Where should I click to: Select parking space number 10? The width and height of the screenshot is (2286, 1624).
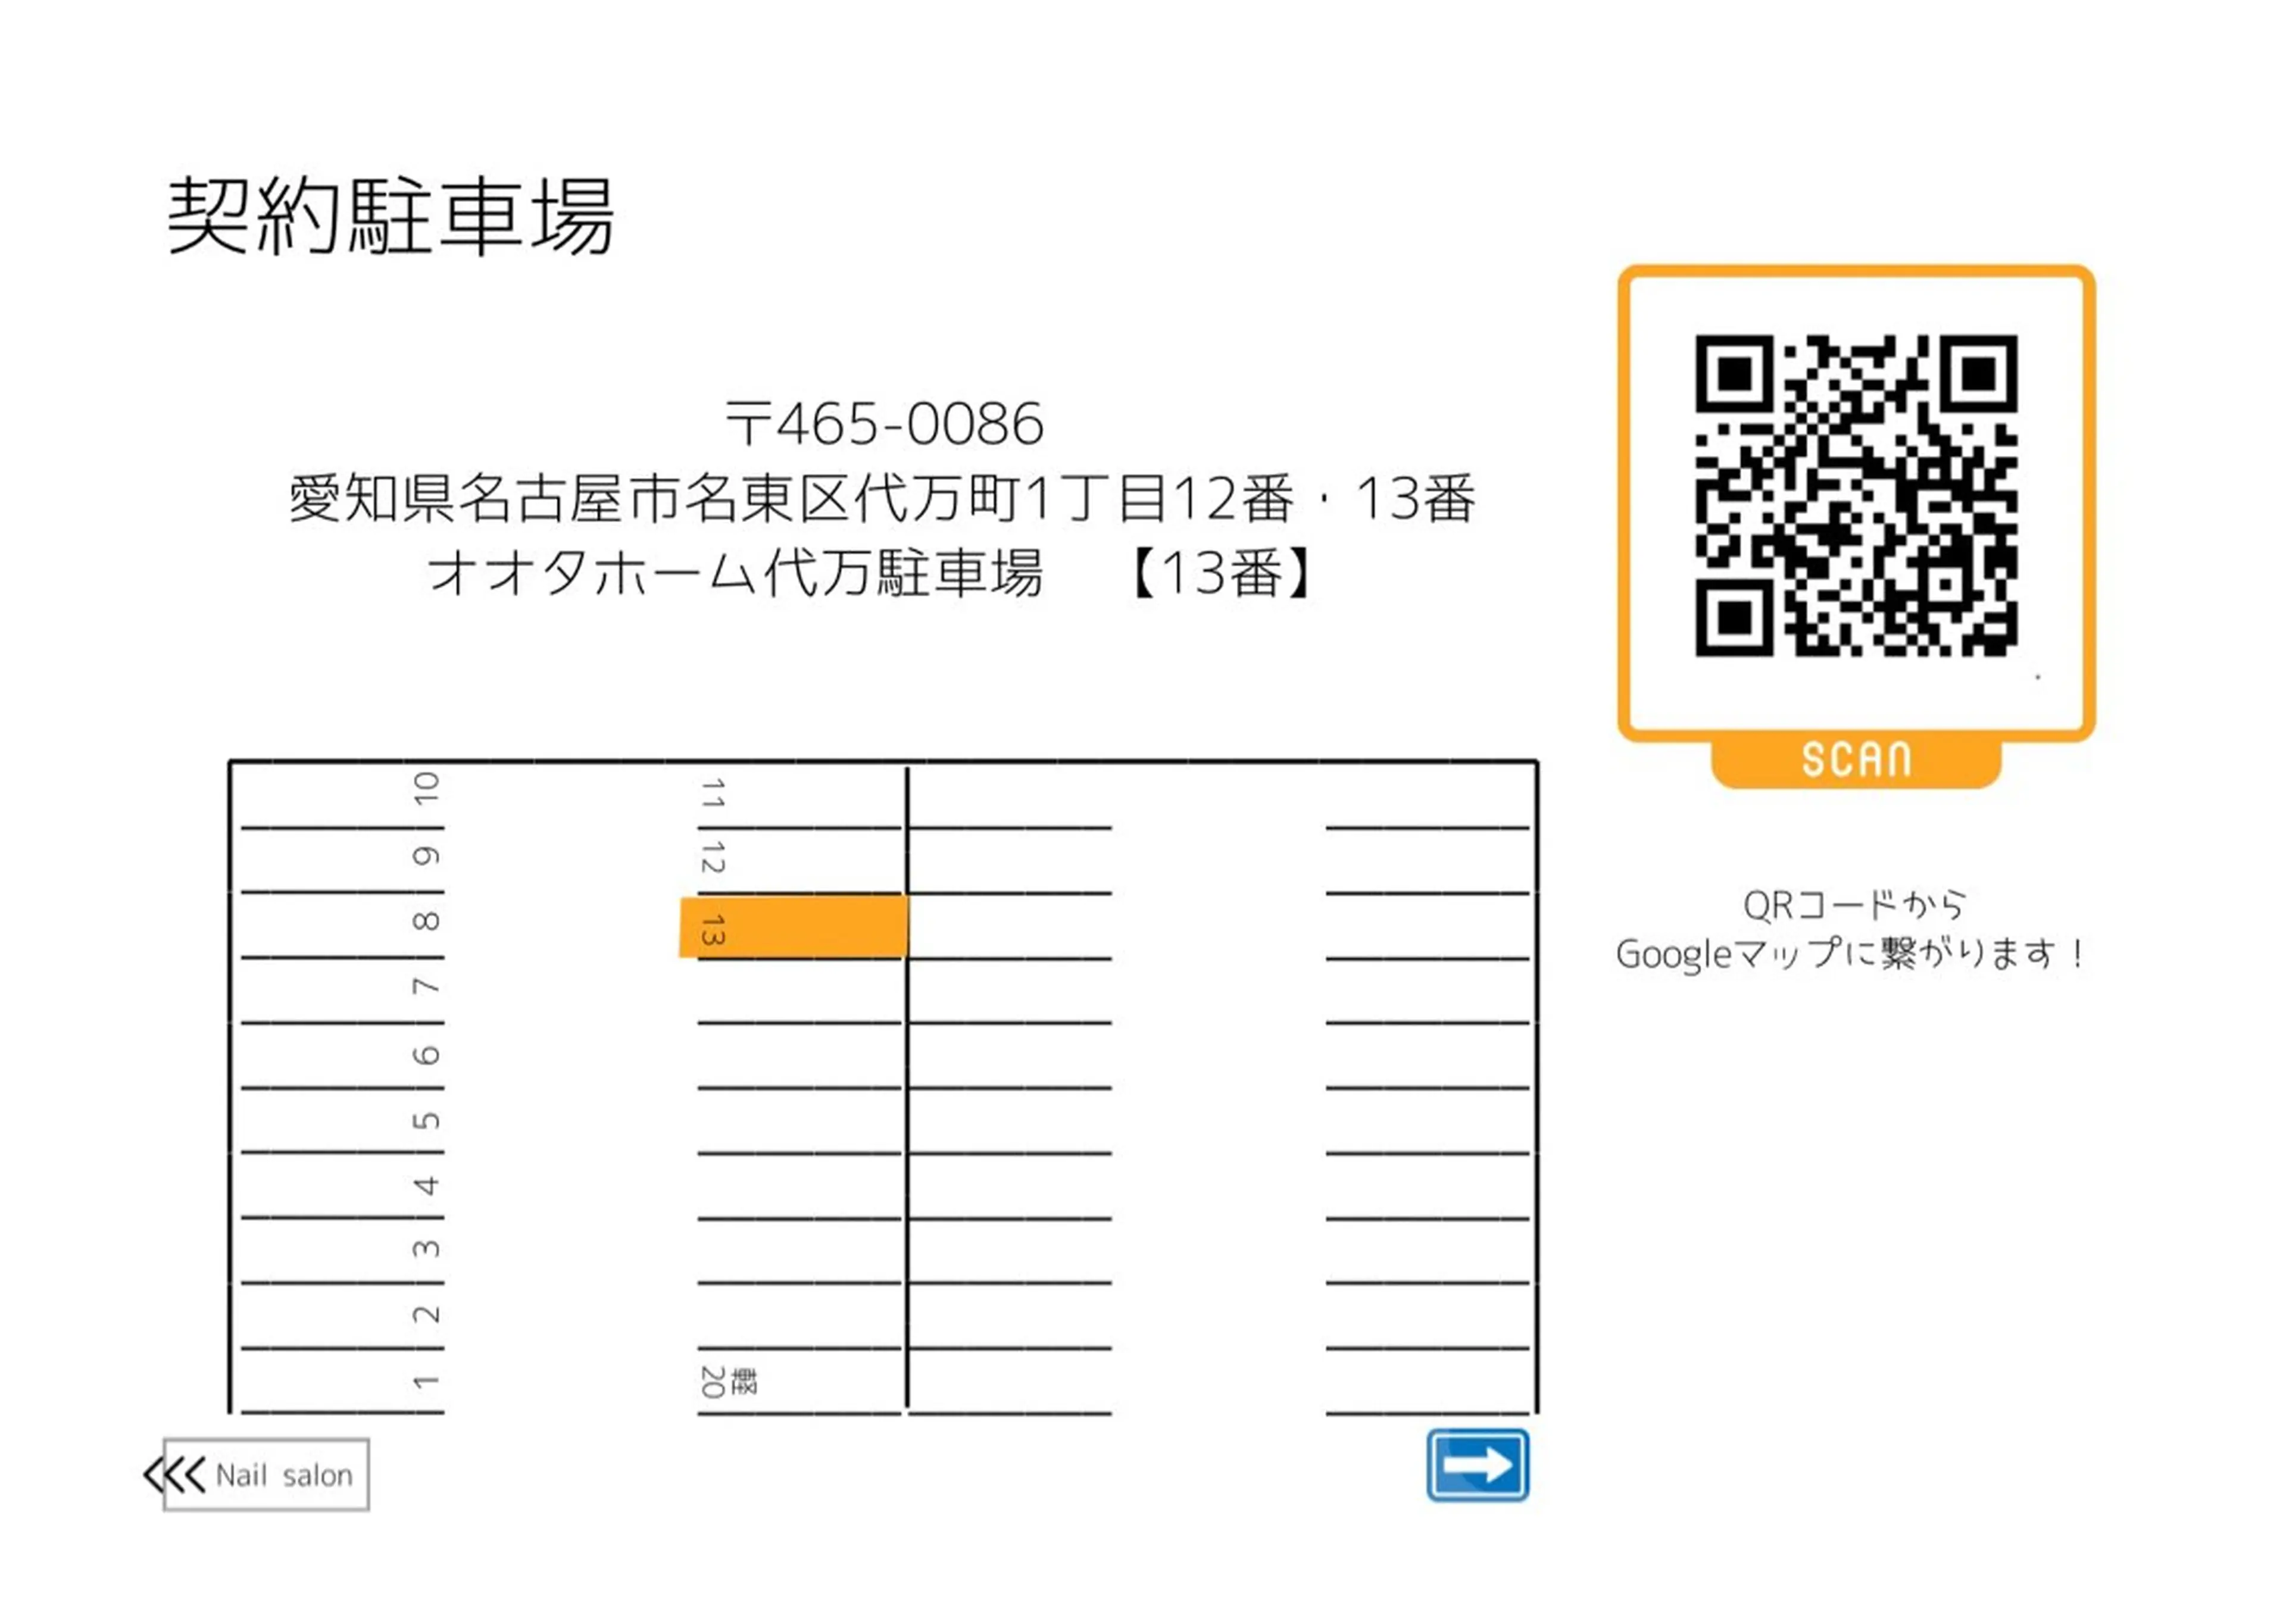tap(427, 790)
